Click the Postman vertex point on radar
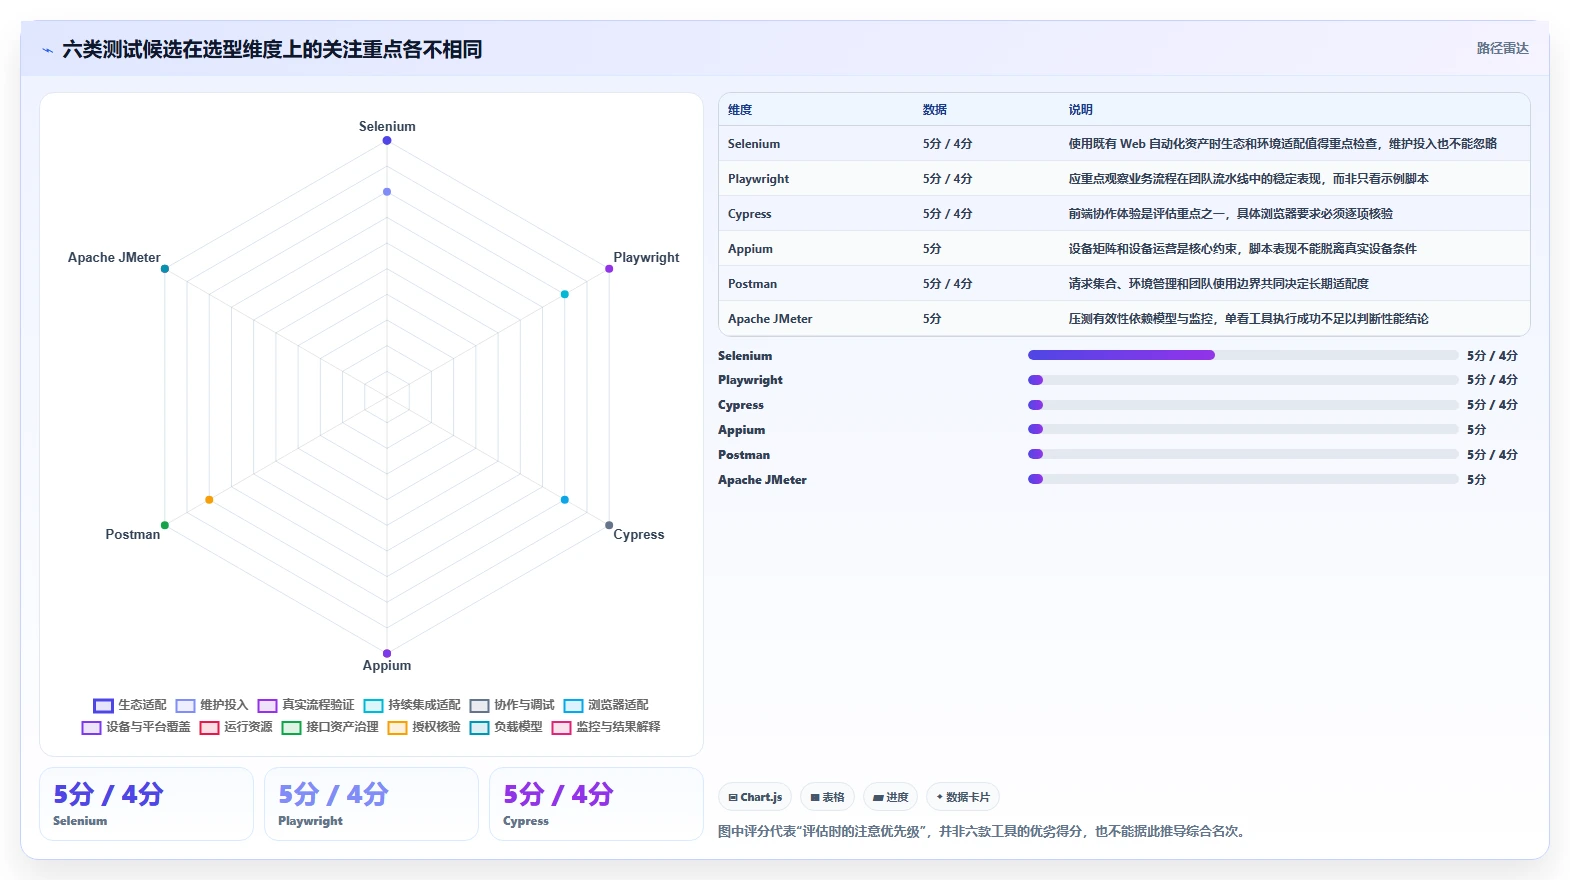Image resolution: width=1570 pixels, height=880 pixels. (x=165, y=525)
